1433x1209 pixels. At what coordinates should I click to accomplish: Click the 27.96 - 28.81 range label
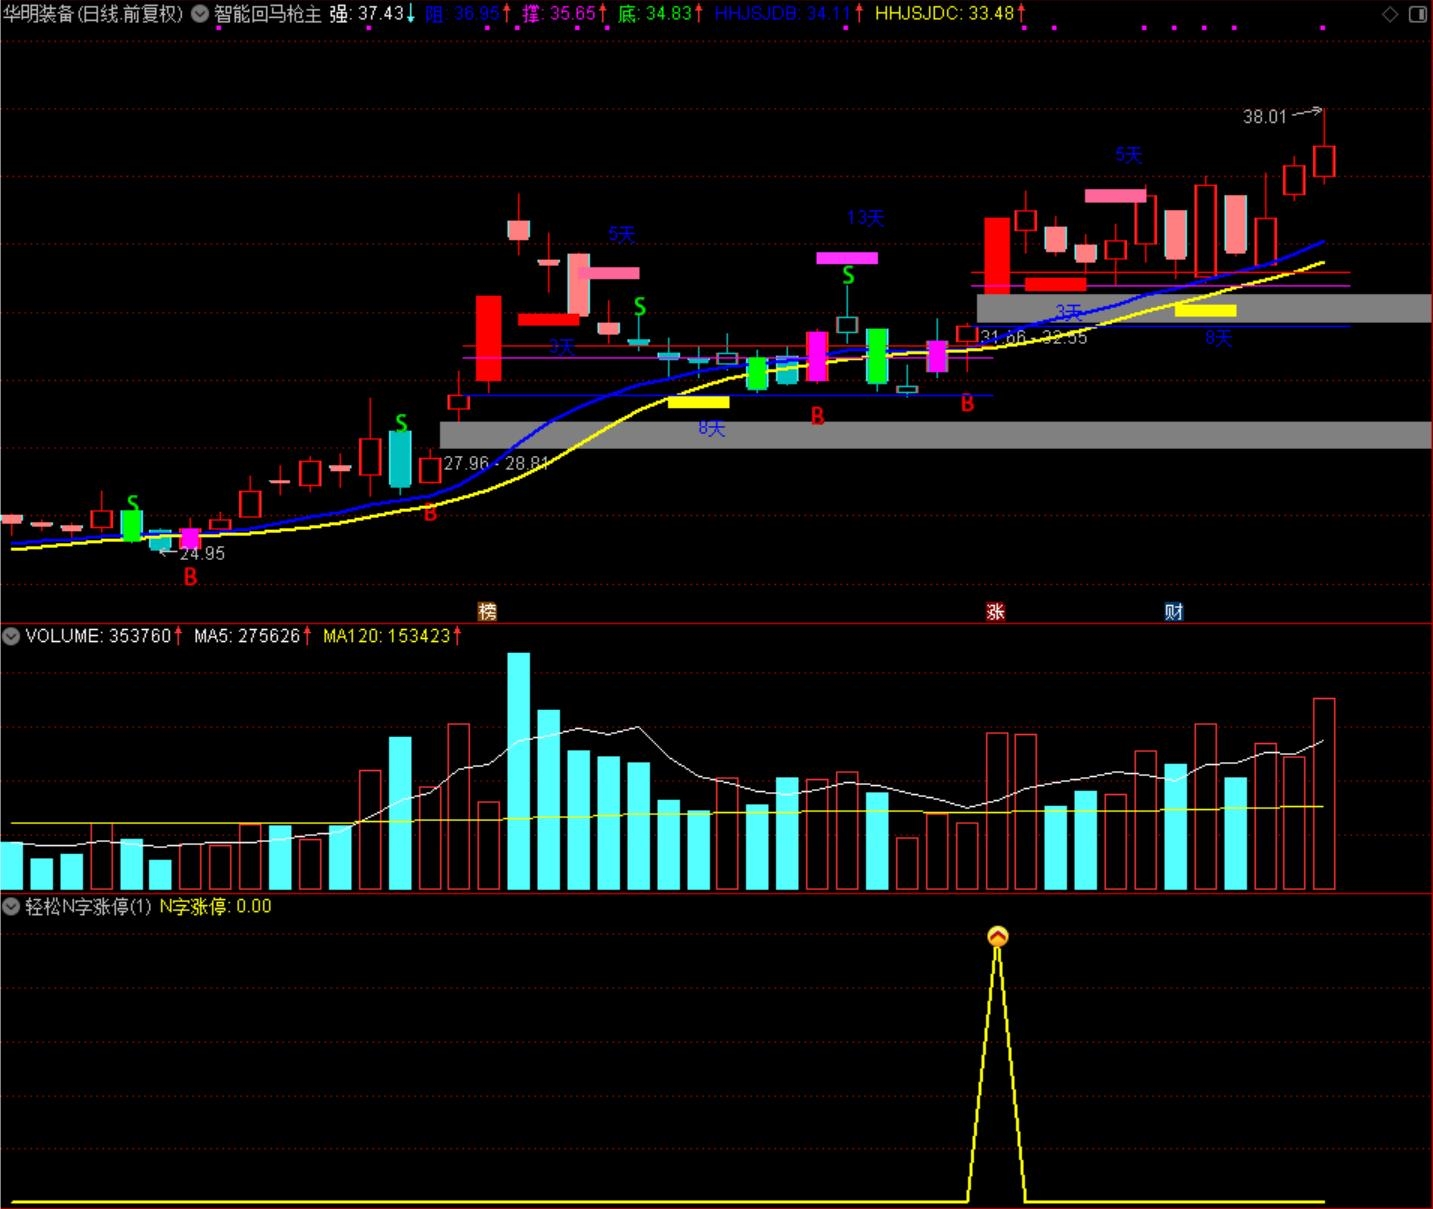496,463
